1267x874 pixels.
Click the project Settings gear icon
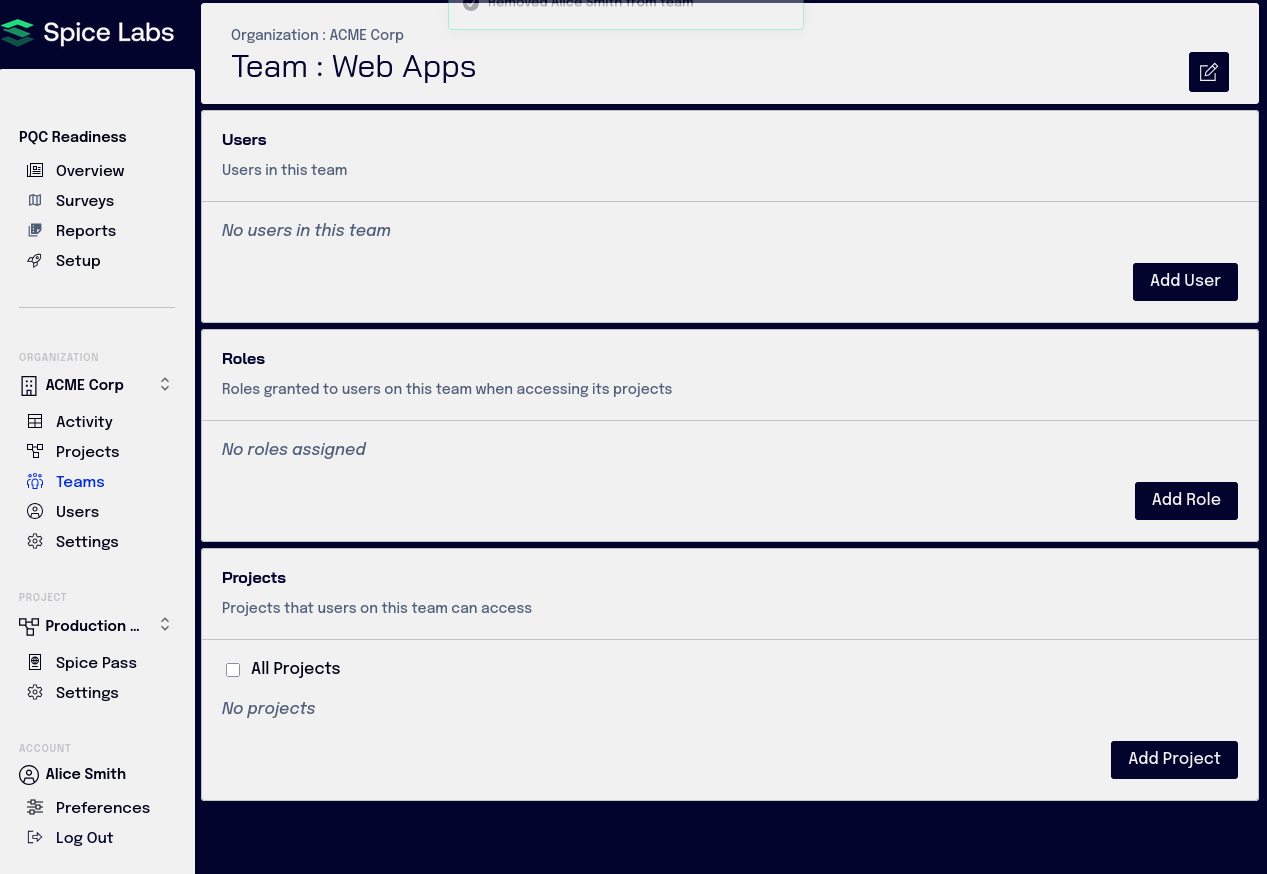tap(35, 692)
